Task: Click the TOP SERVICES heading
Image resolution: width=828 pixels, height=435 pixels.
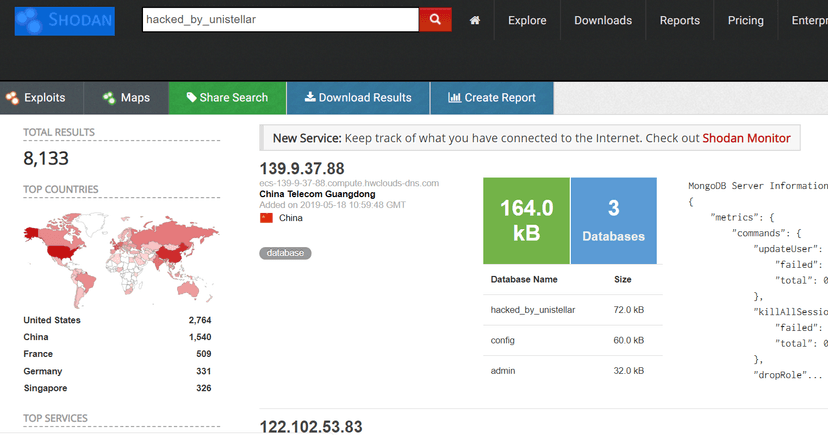Action: (55, 418)
